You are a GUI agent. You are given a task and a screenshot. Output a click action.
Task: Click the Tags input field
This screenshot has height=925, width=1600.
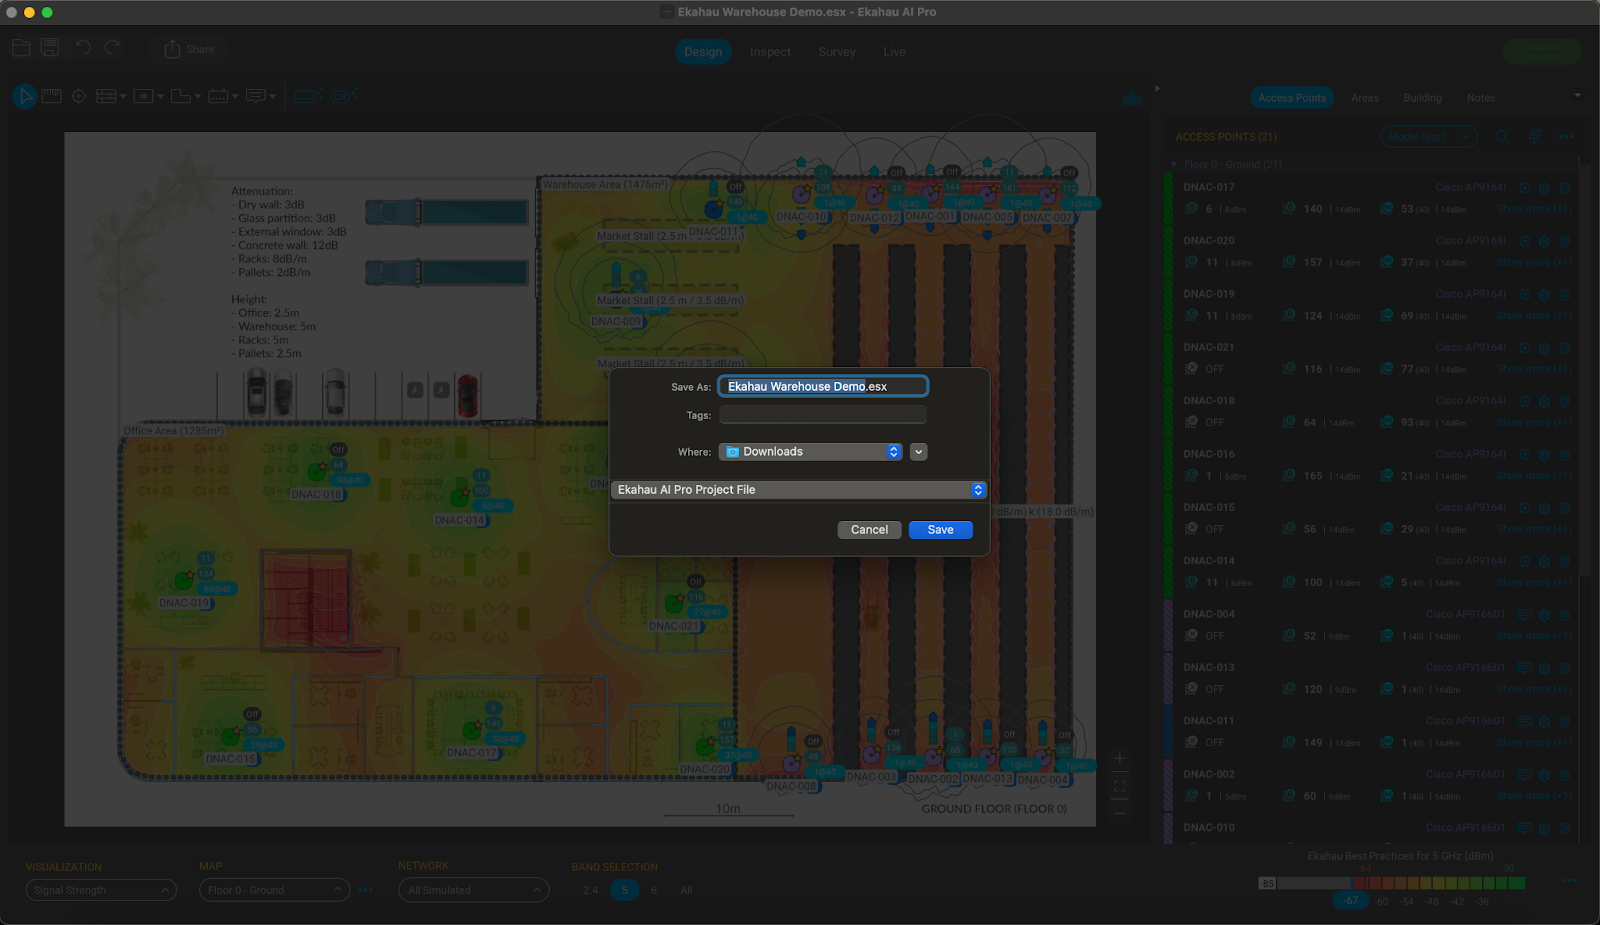[x=823, y=415]
